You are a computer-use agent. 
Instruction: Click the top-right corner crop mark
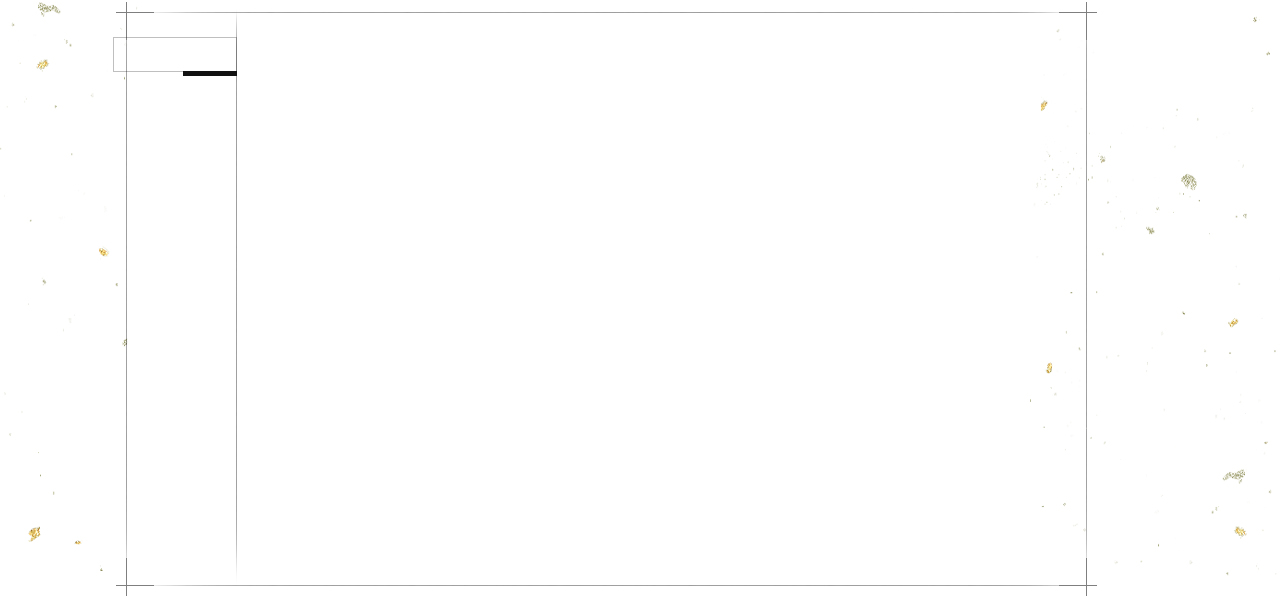coord(1086,13)
